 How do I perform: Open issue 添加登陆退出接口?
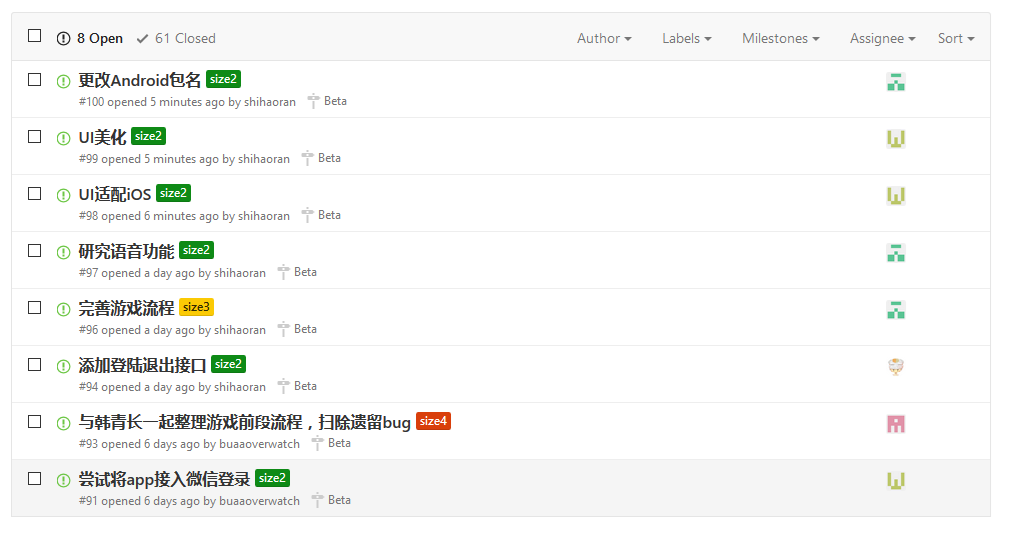coord(142,365)
